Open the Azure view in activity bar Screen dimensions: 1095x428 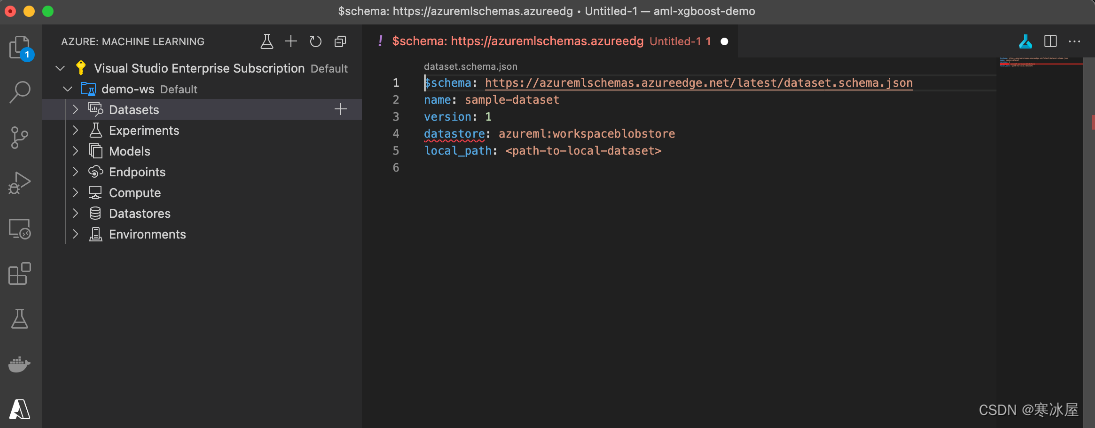[x=20, y=408]
